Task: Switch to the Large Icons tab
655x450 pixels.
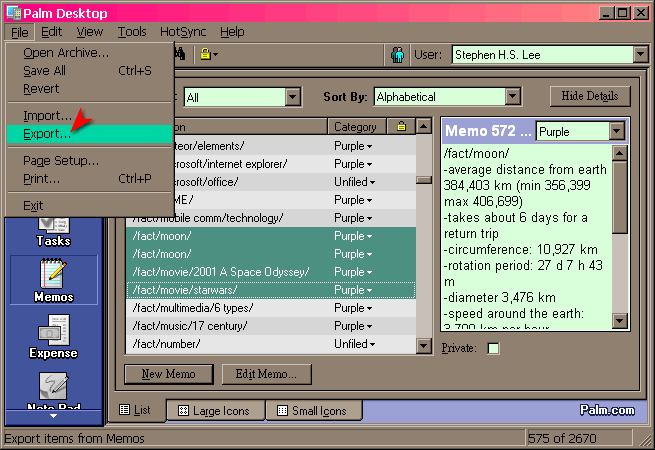Action: (x=216, y=411)
